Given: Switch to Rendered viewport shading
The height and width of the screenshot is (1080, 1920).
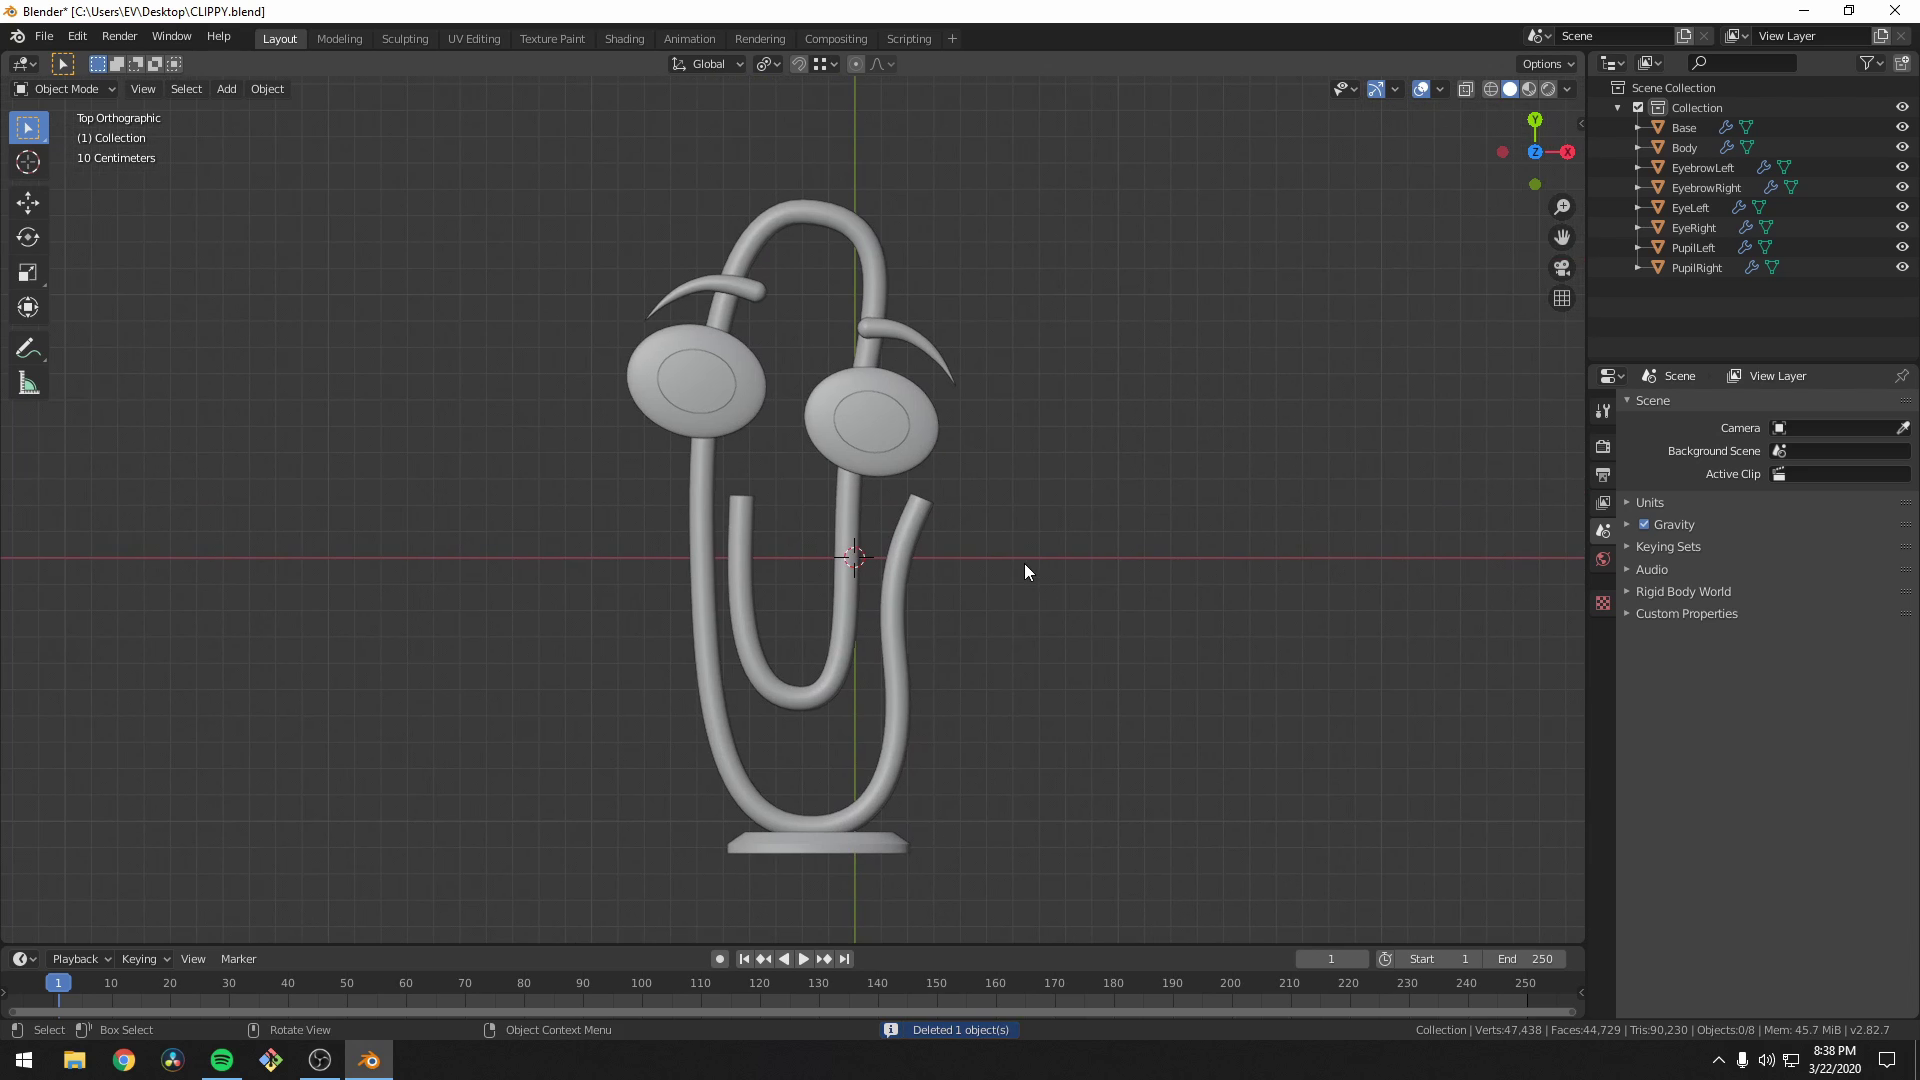Looking at the screenshot, I should point(1548,88).
